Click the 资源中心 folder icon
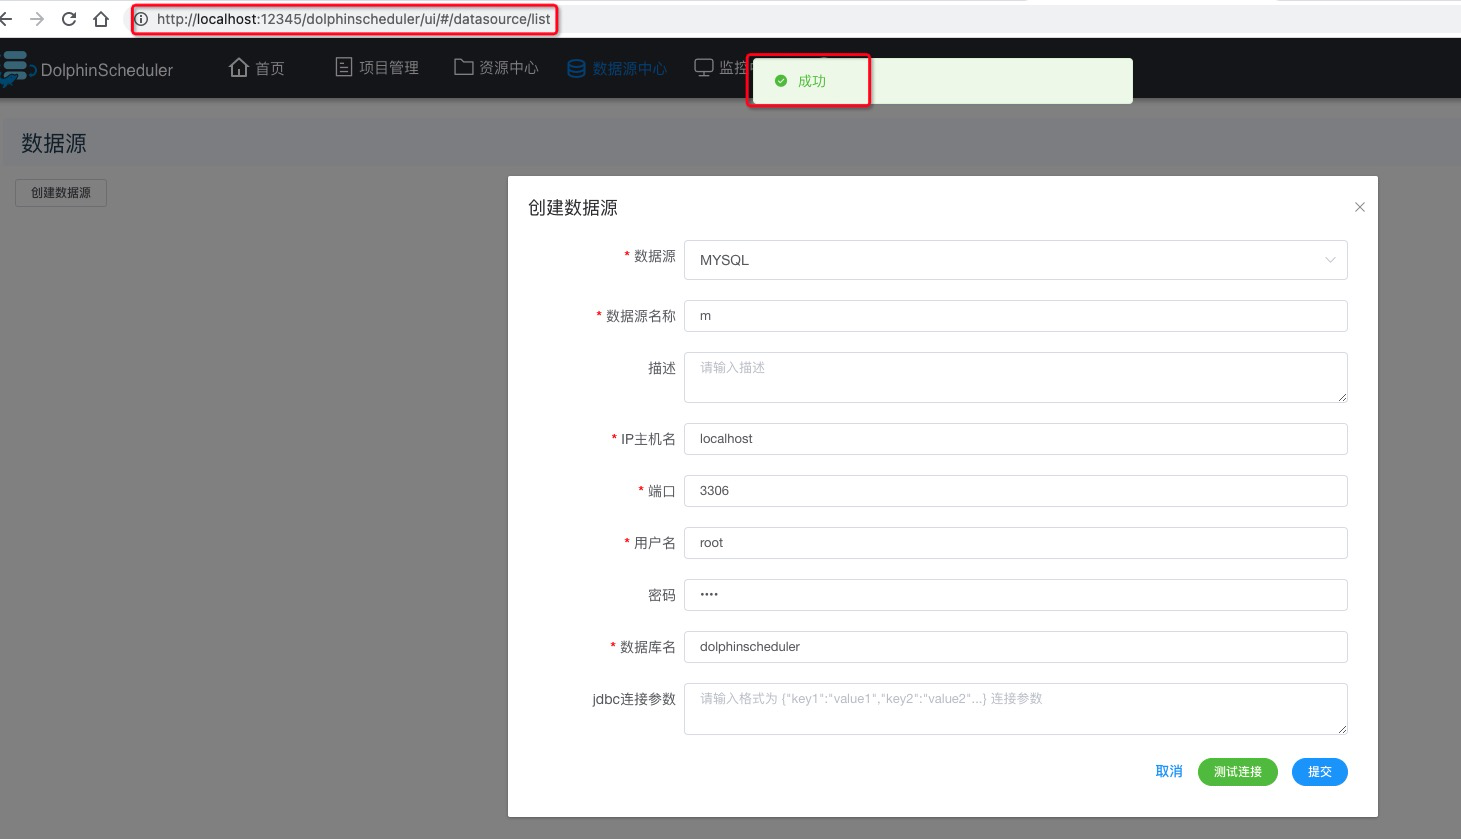 [462, 66]
